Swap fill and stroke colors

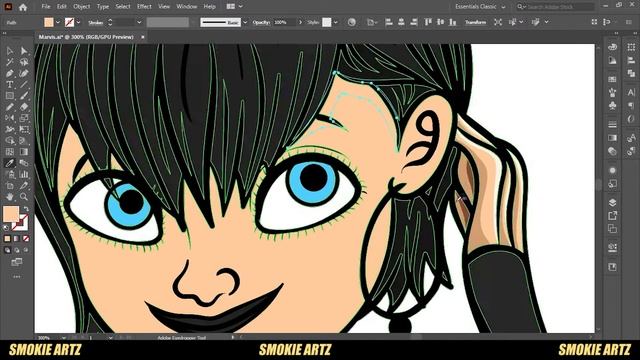[x=26, y=209]
